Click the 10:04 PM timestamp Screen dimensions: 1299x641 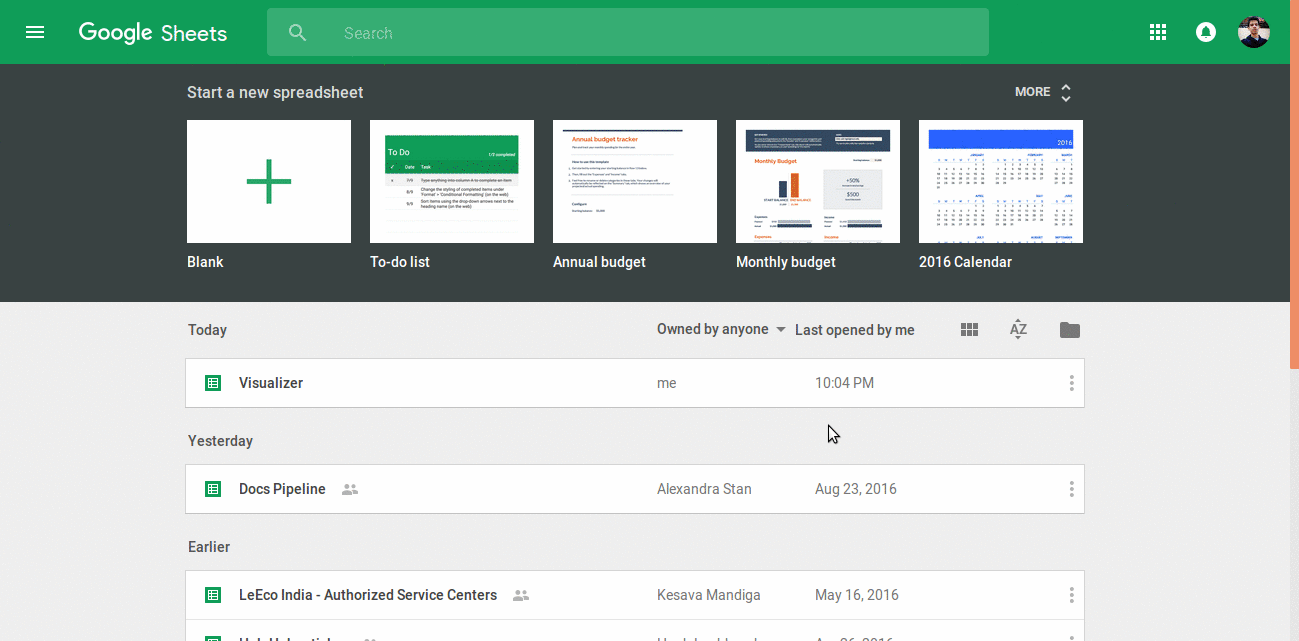[844, 383]
